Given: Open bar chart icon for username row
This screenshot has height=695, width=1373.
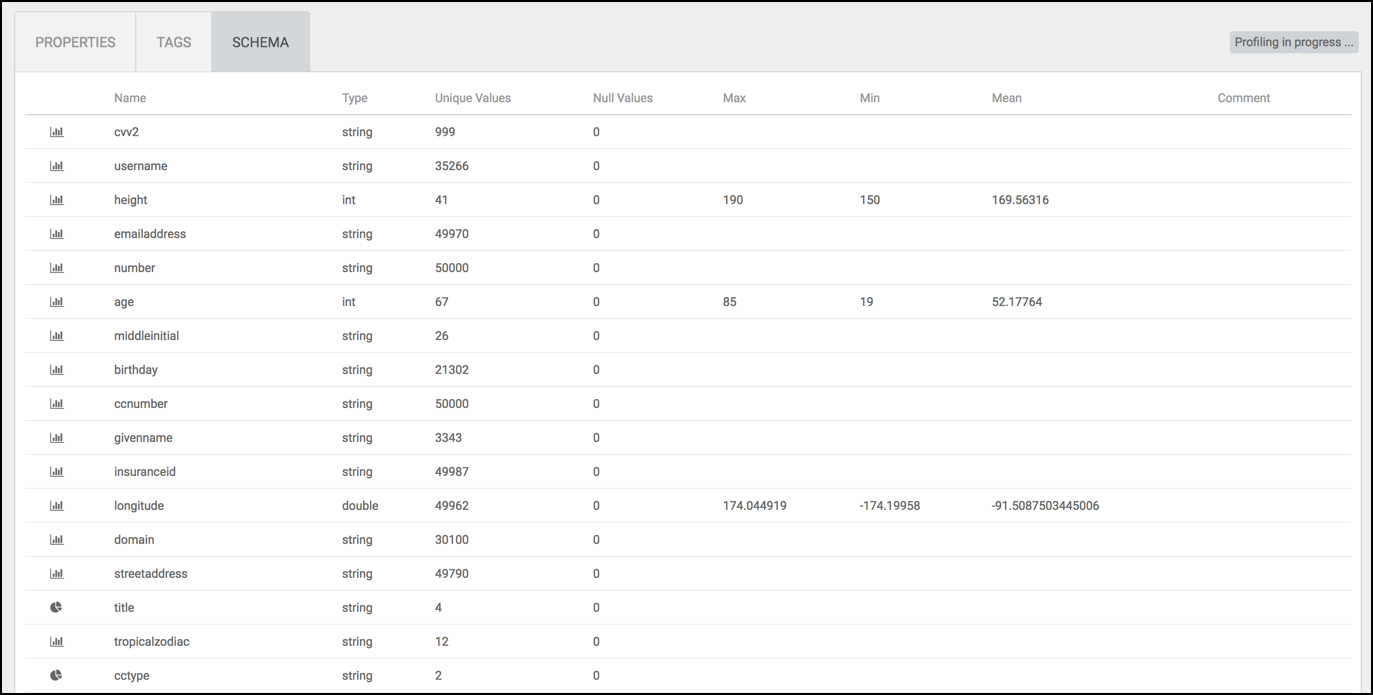Looking at the screenshot, I should 57,166.
